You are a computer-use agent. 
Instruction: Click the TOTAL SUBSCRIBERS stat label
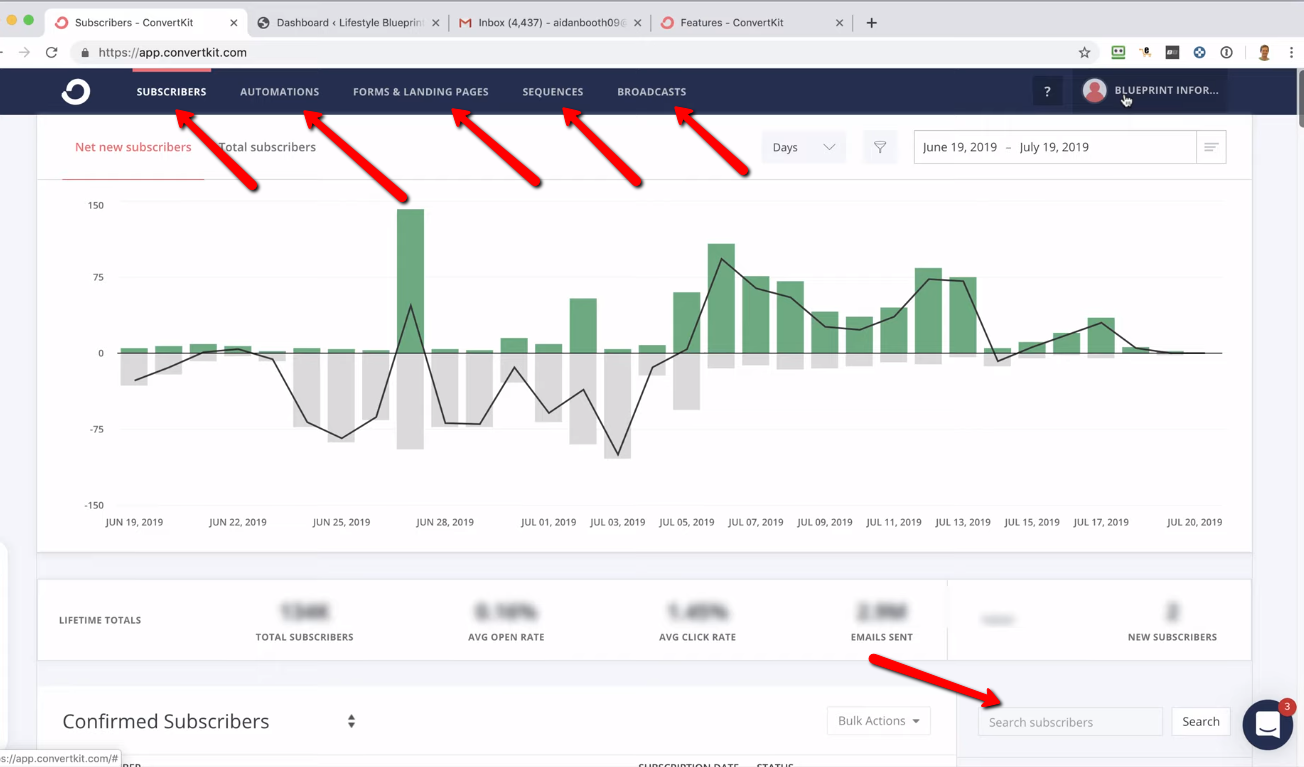pyautogui.click(x=305, y=637)
